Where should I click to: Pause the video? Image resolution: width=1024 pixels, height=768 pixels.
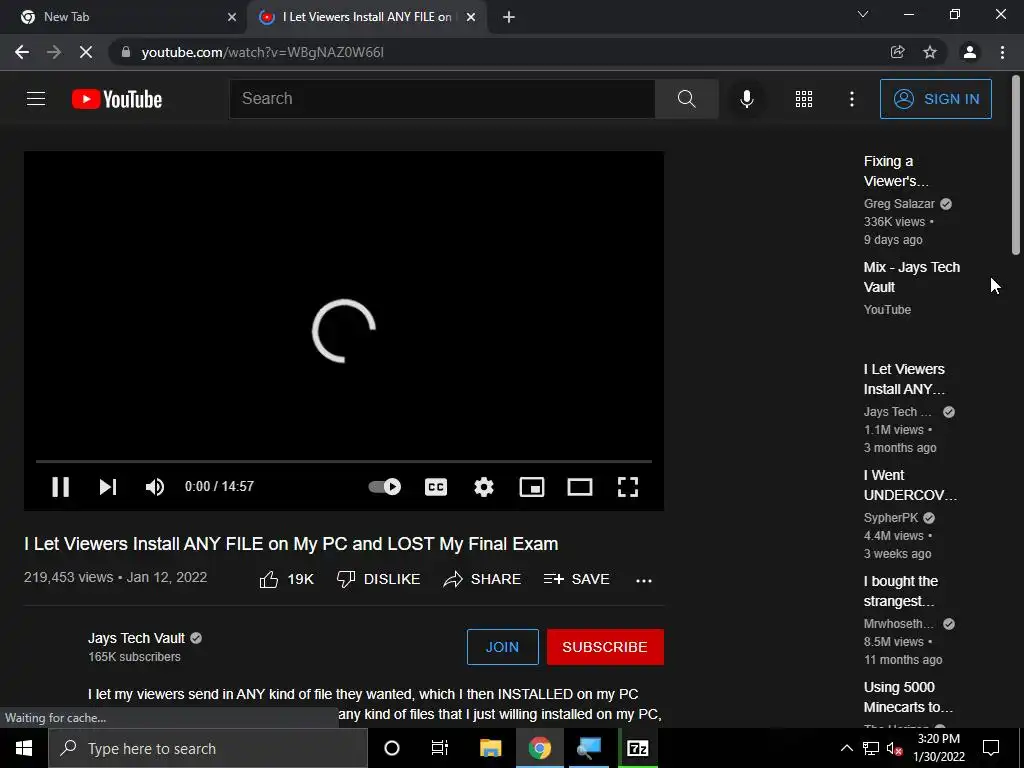[61, 487]
